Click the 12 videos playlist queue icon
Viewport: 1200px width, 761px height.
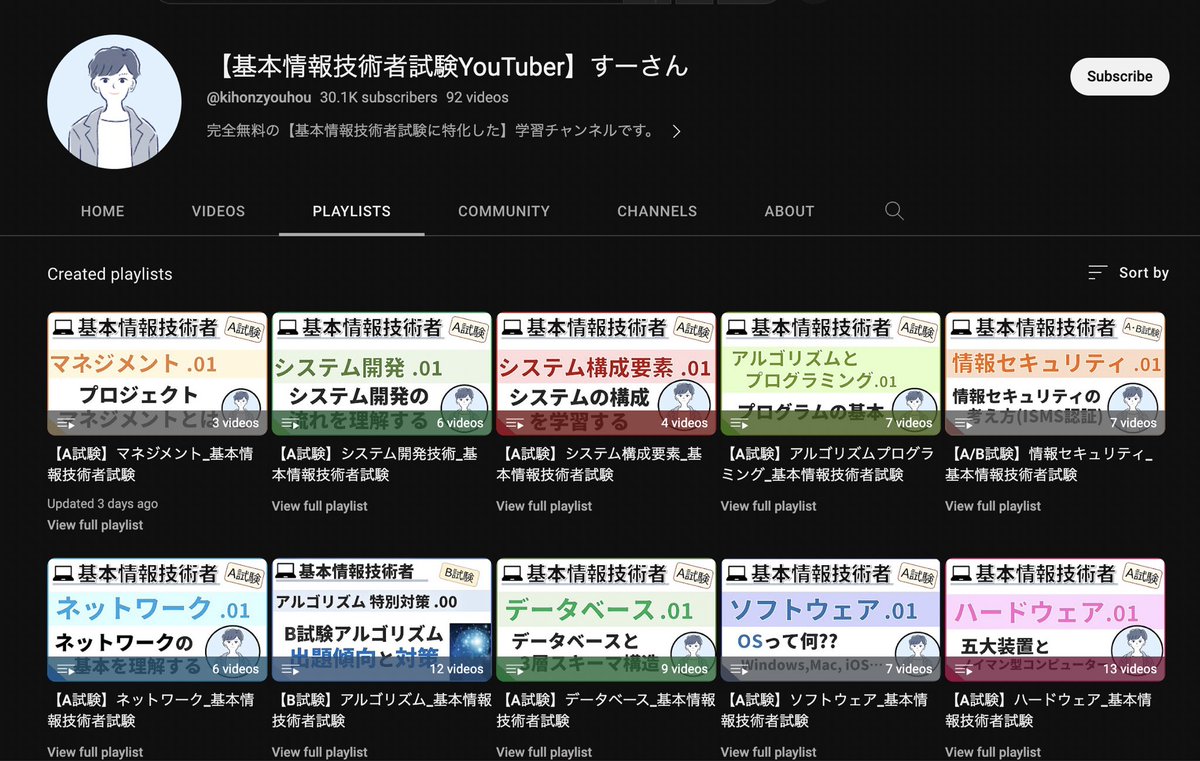click(290, 669)
